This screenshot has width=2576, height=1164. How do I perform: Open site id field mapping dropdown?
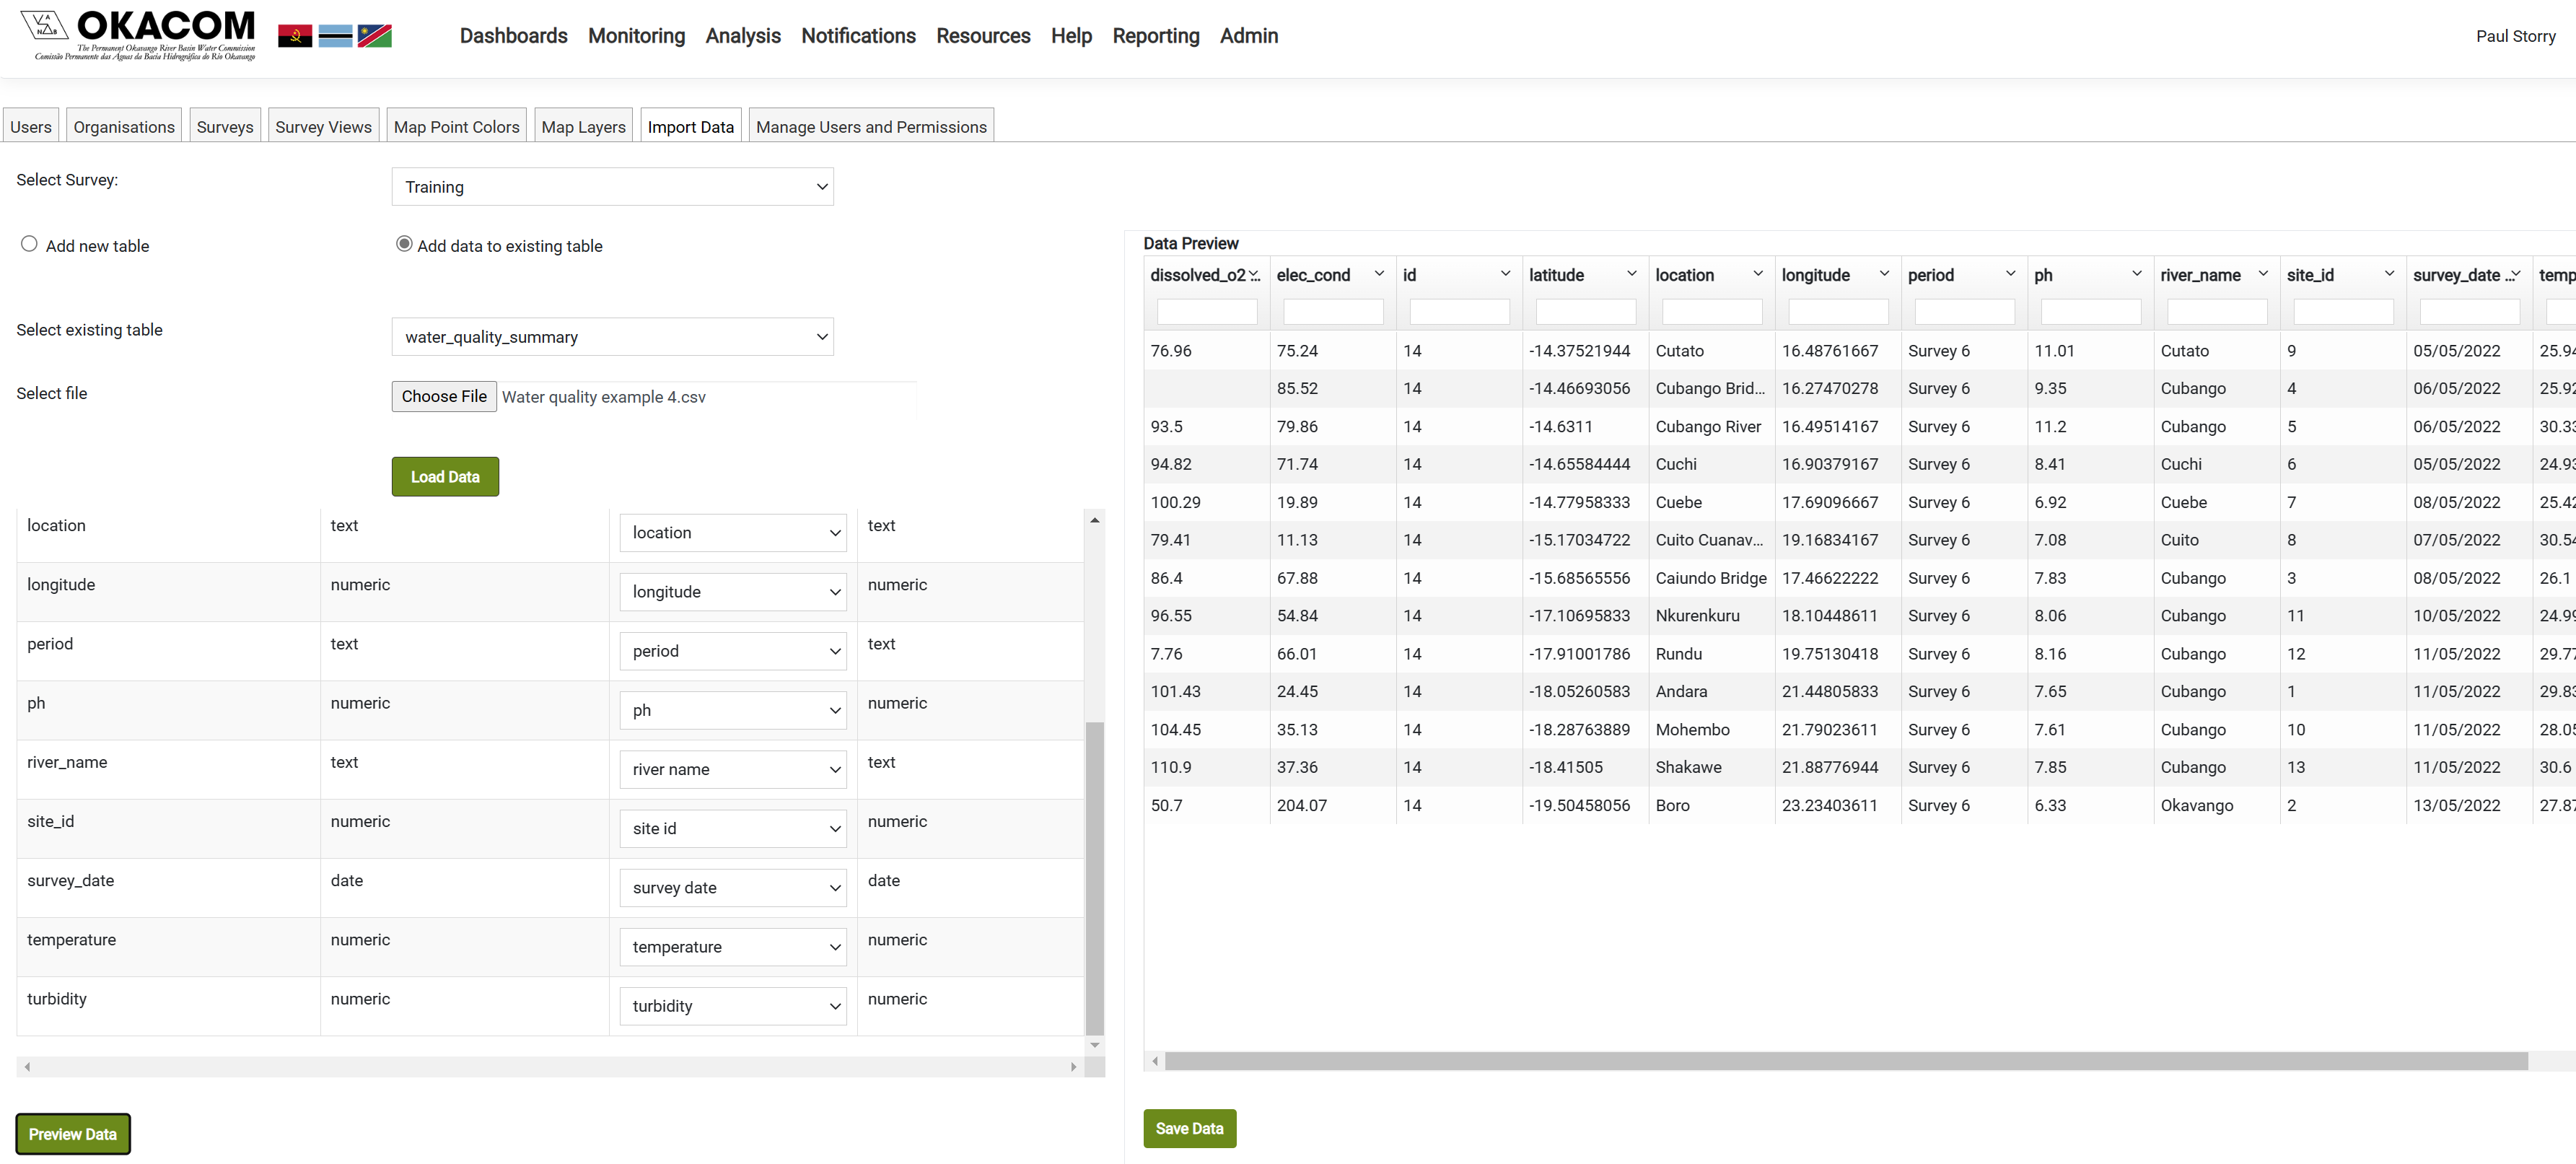(733, 828)
